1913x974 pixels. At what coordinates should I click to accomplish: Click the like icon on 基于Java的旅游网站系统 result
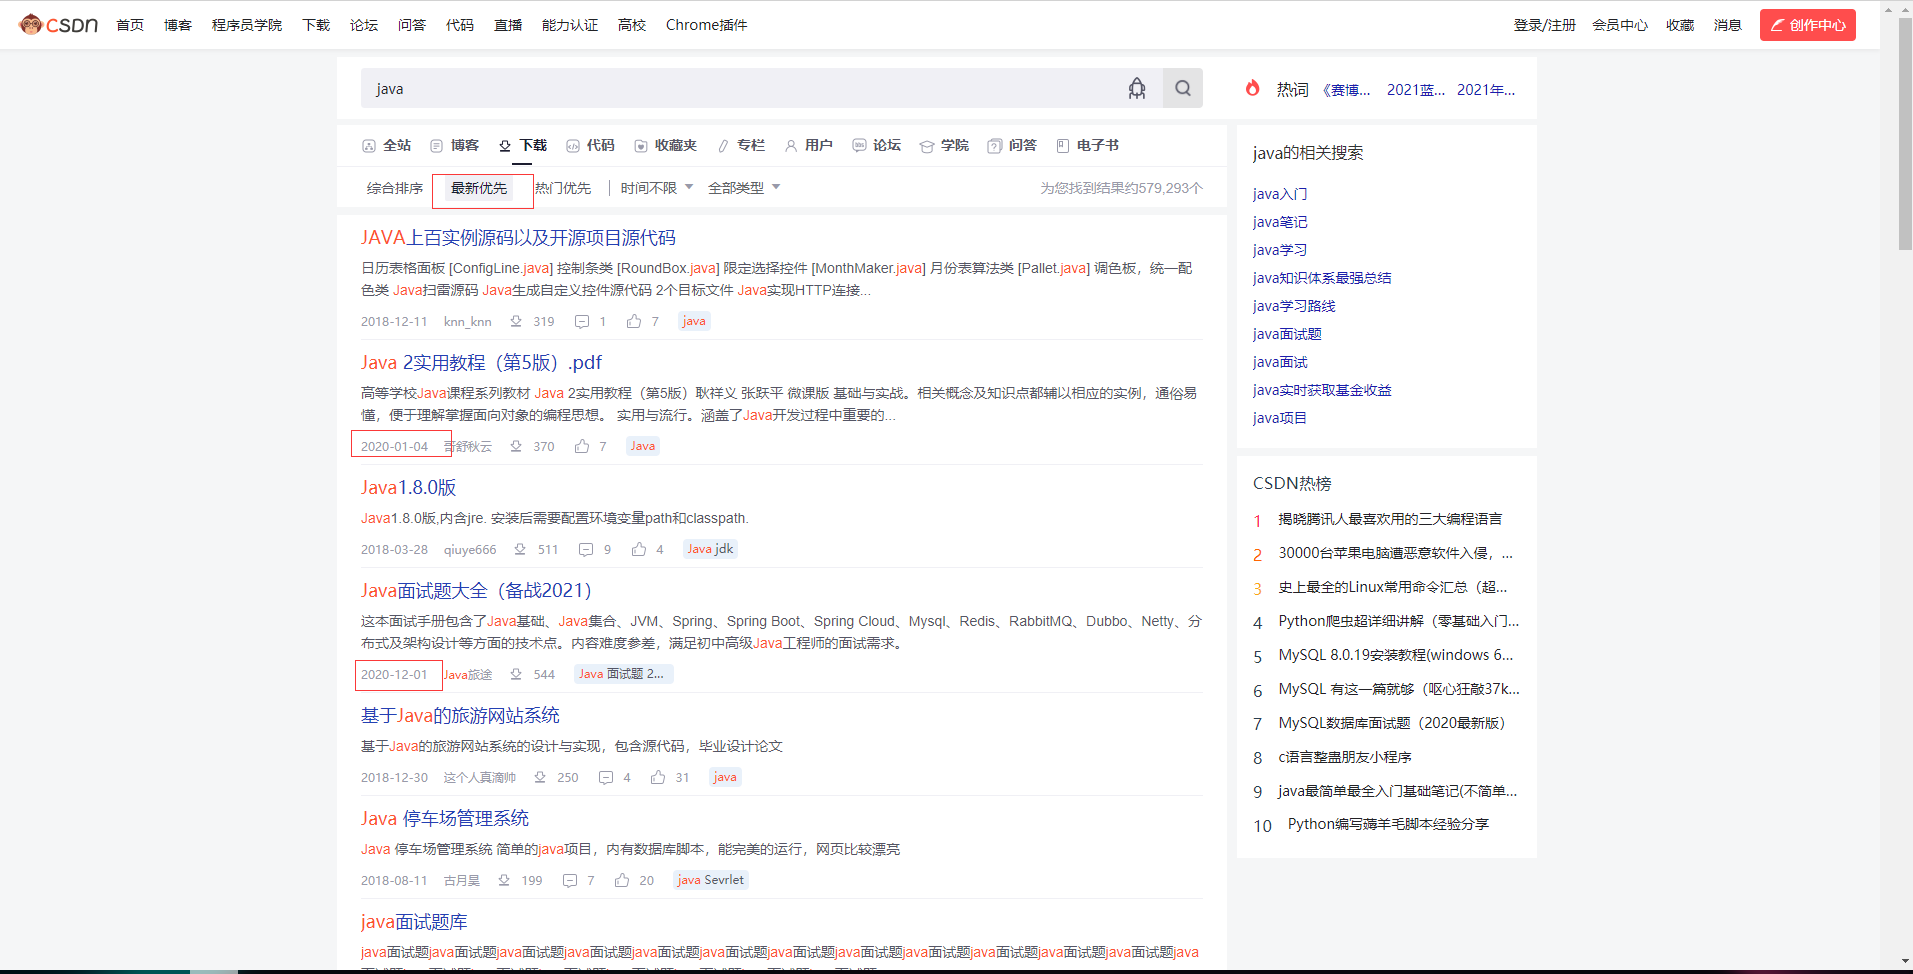pos(658,777)
